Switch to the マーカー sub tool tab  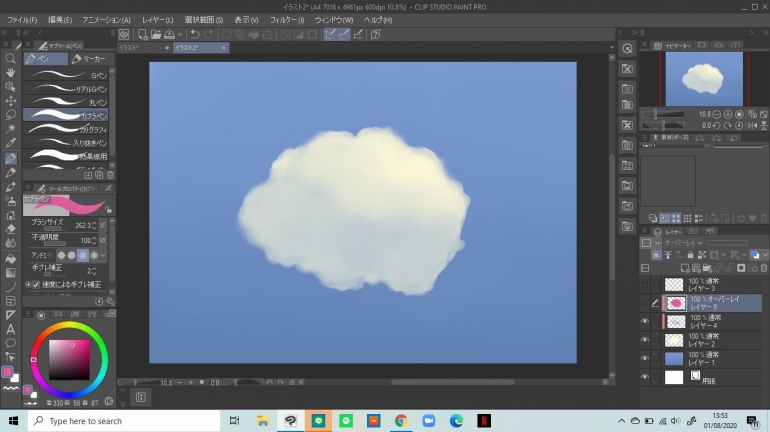[x=89, y=59]
